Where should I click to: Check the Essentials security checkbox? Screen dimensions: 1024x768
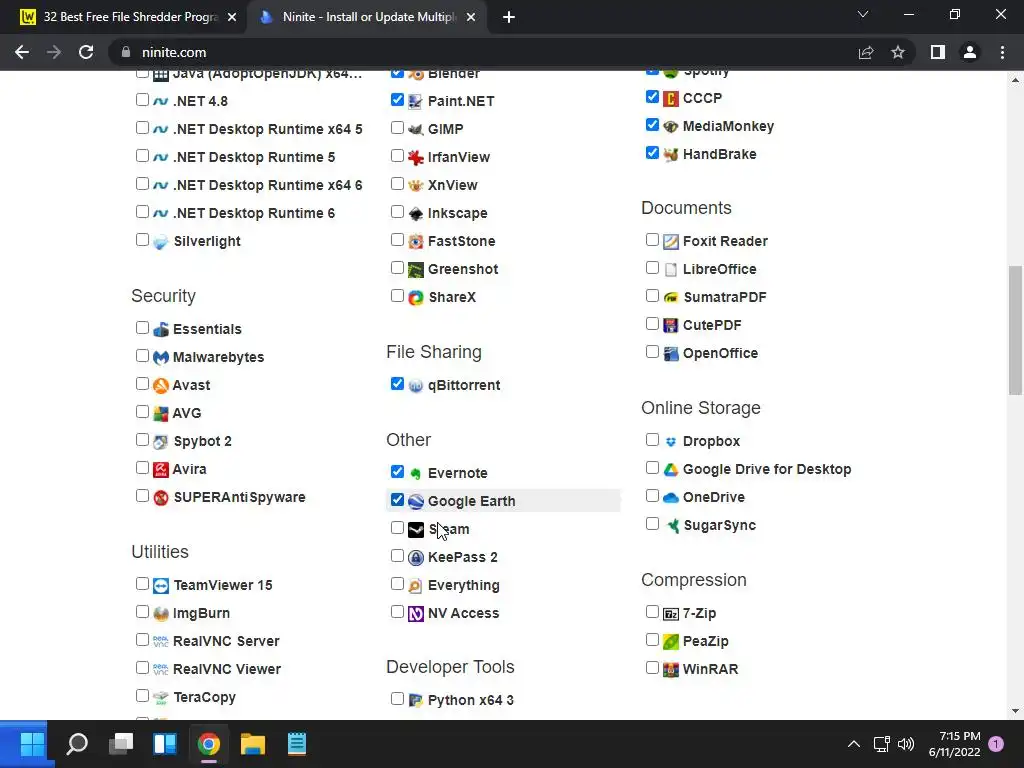pyautogui.click(x=142, y=328)
